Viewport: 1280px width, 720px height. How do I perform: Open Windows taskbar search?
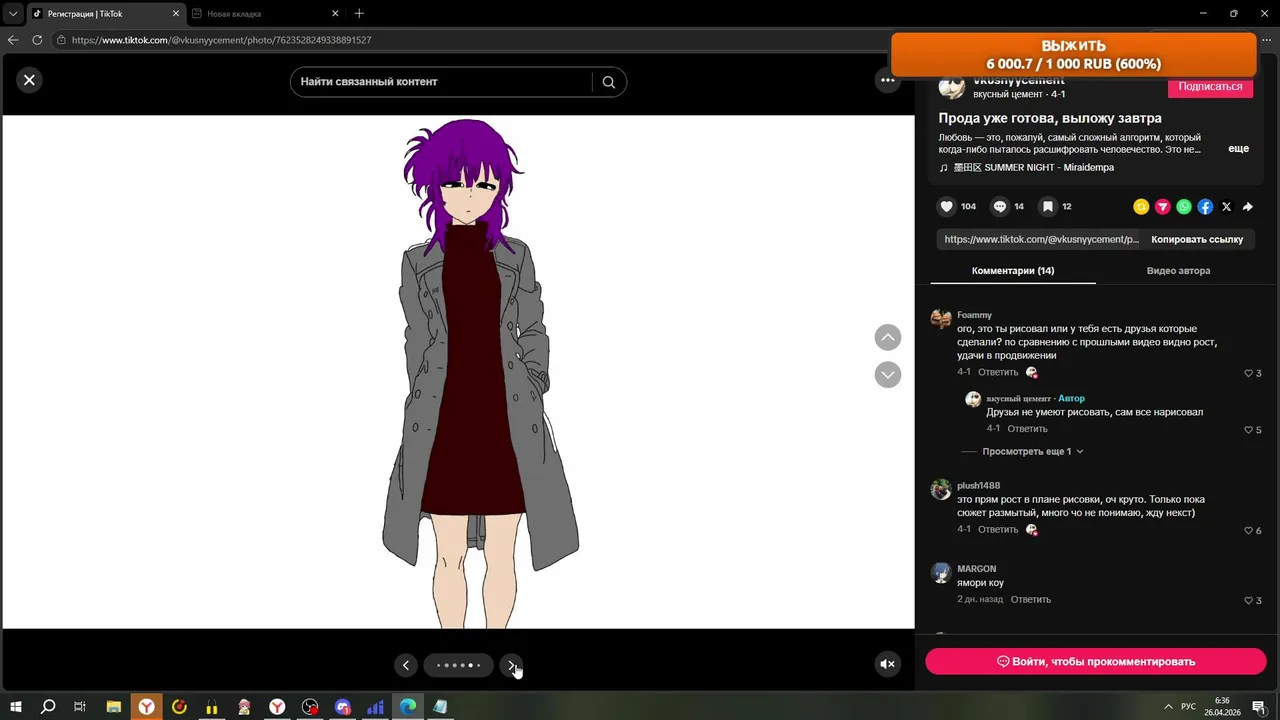click(x=47, y=707)
